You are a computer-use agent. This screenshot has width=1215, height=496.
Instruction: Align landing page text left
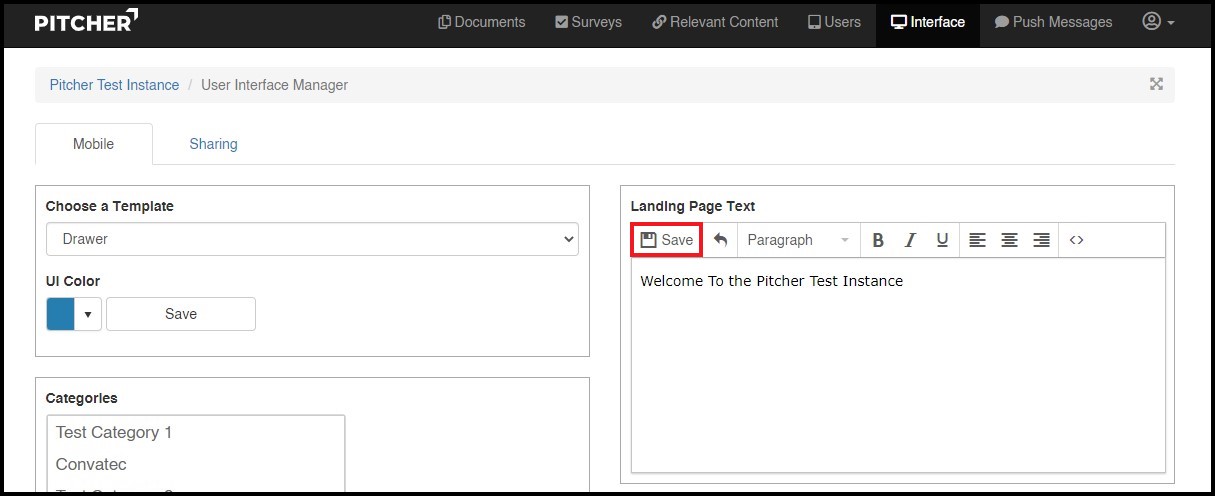coord(977,240)
